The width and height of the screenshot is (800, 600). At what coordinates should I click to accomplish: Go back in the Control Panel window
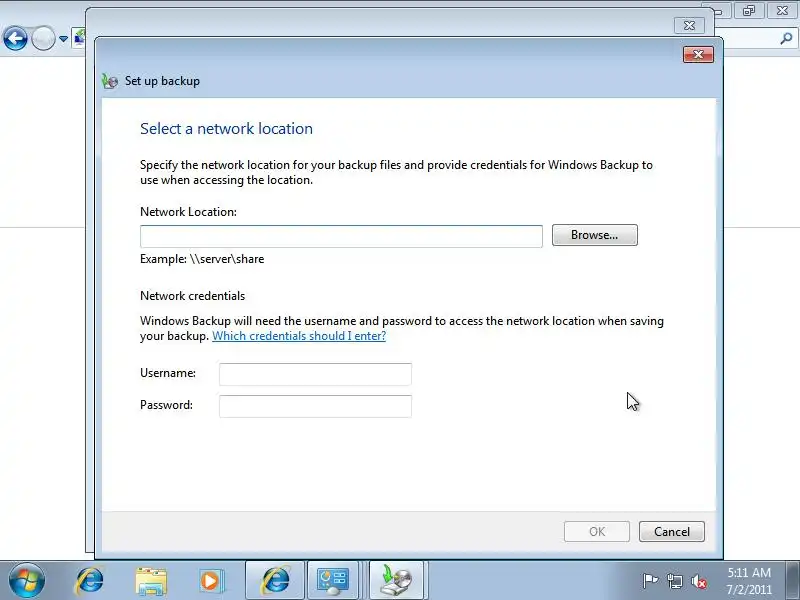coord(15,39)
